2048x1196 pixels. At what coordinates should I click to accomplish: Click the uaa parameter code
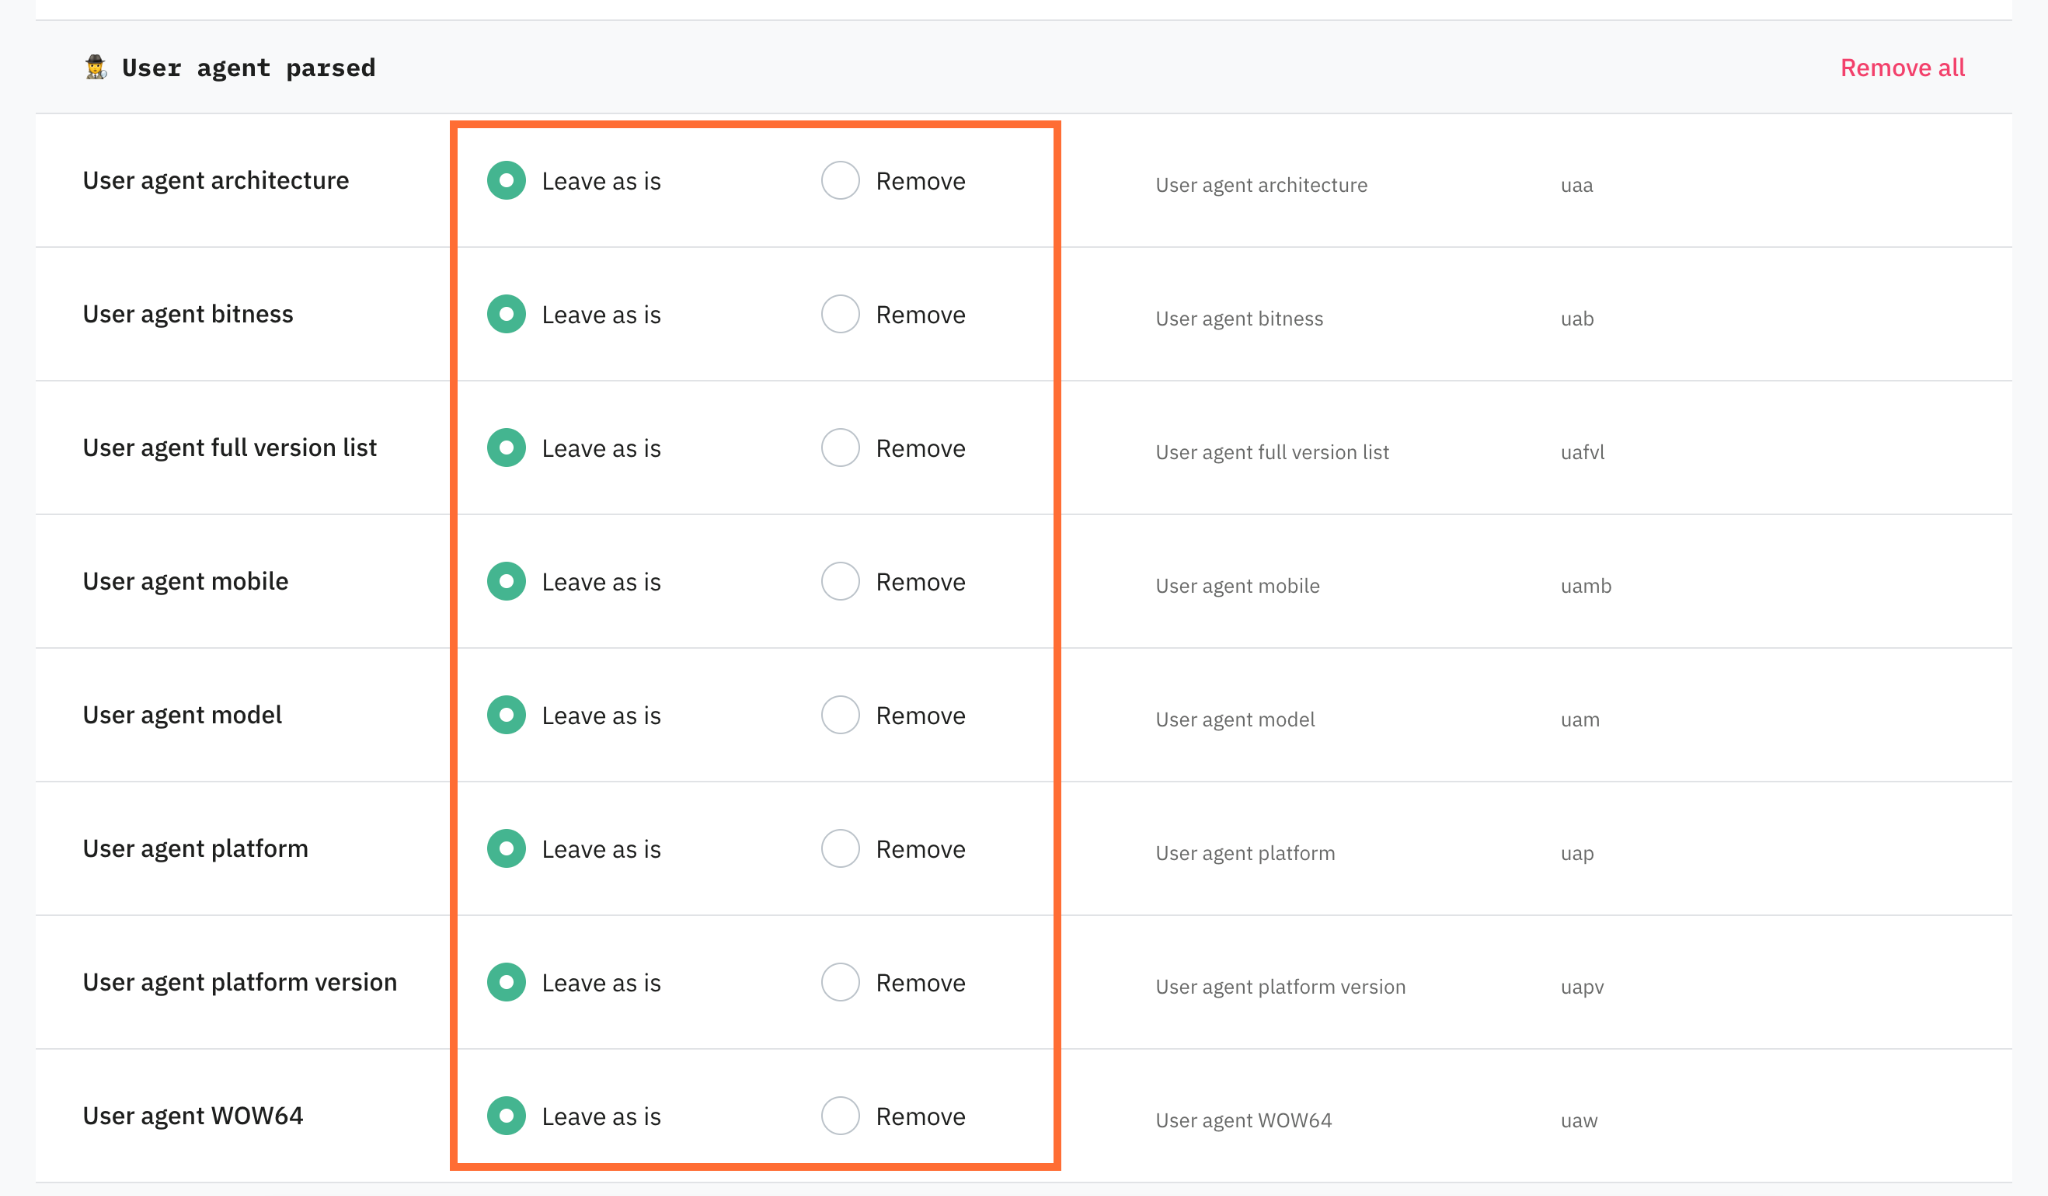pos(1577,186)
